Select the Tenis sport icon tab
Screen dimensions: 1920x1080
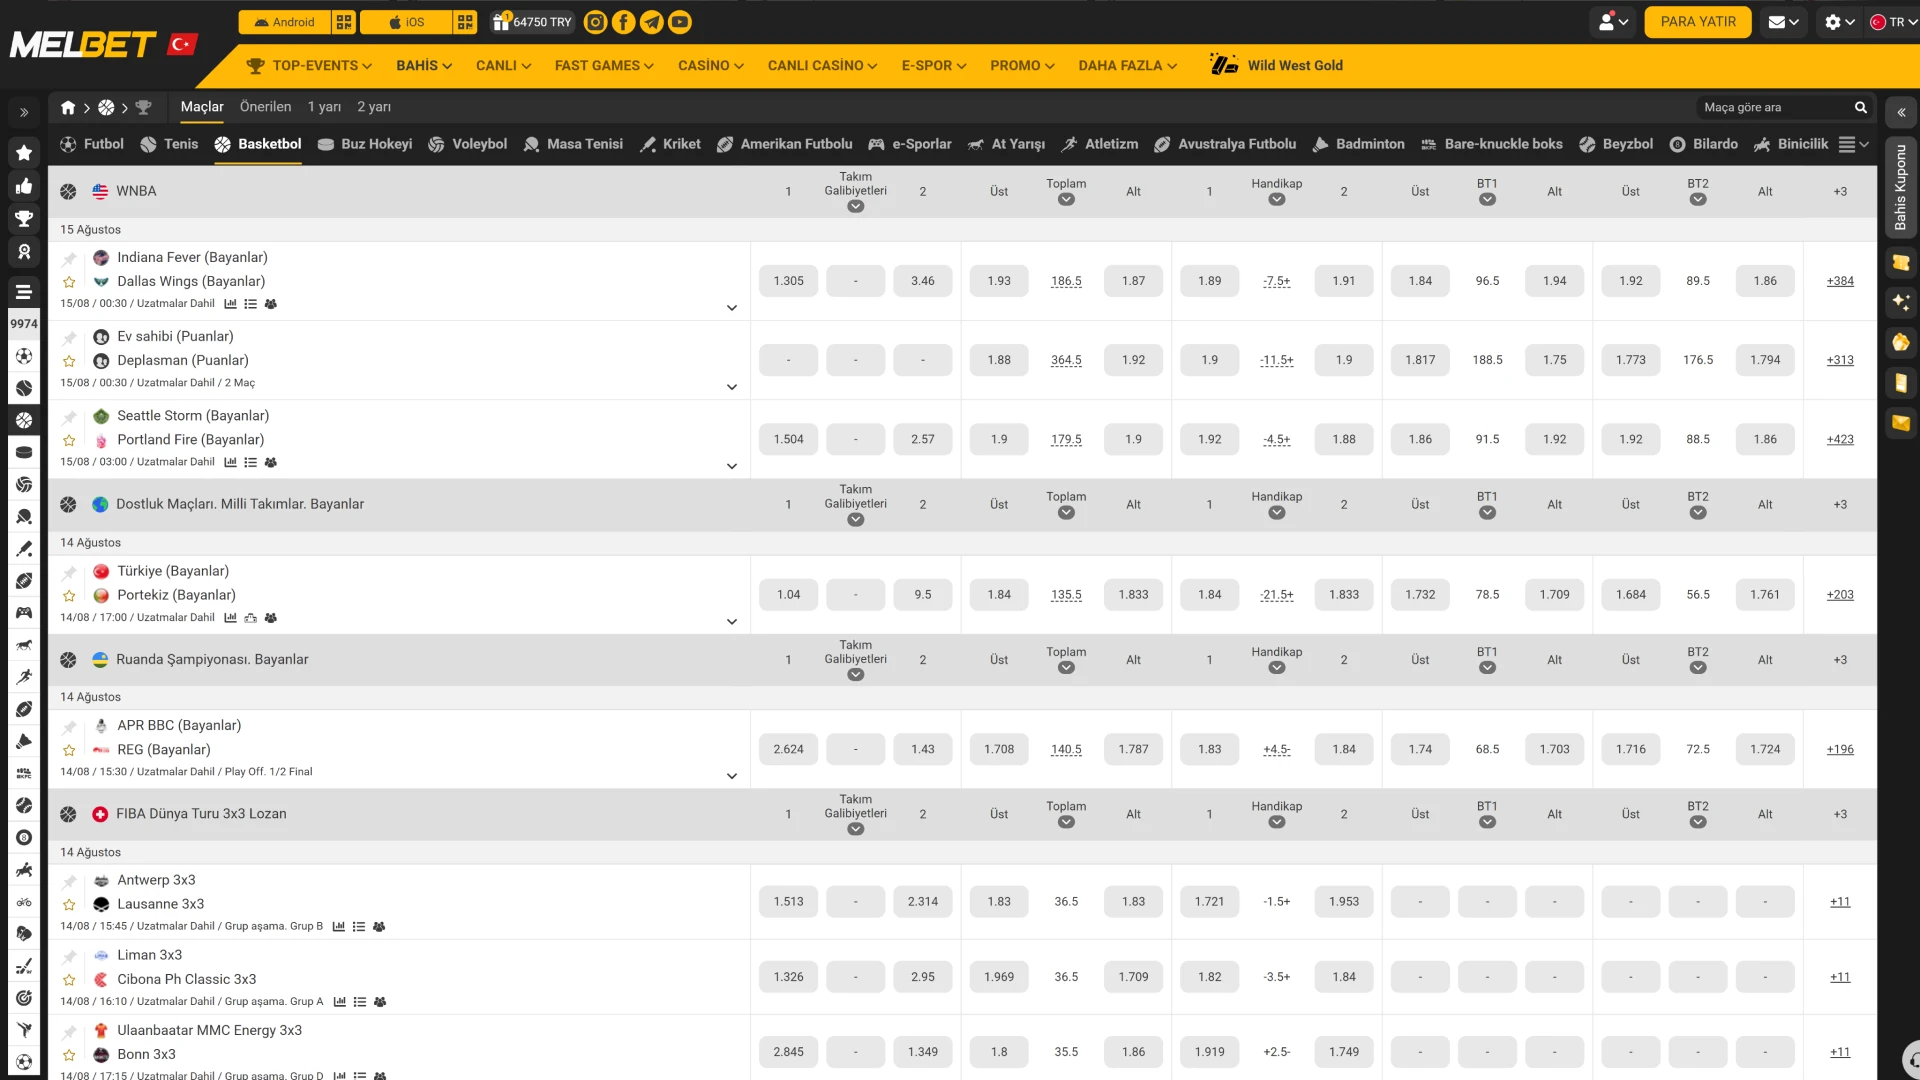(169, 144)
